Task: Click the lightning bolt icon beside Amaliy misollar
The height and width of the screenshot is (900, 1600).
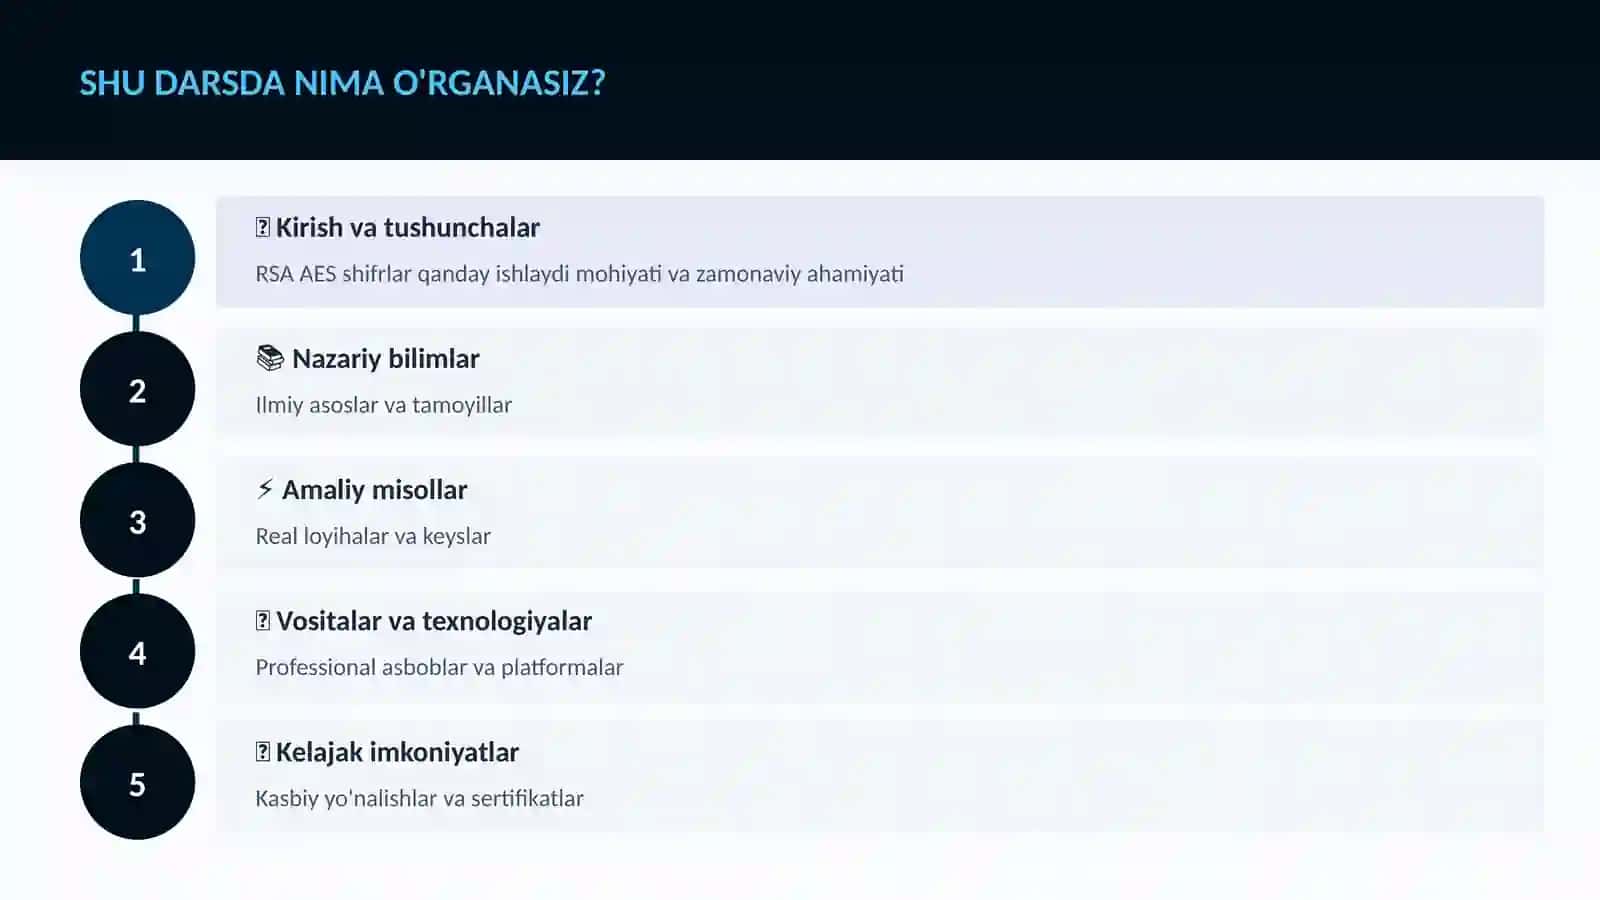Action: coord(265,489)
